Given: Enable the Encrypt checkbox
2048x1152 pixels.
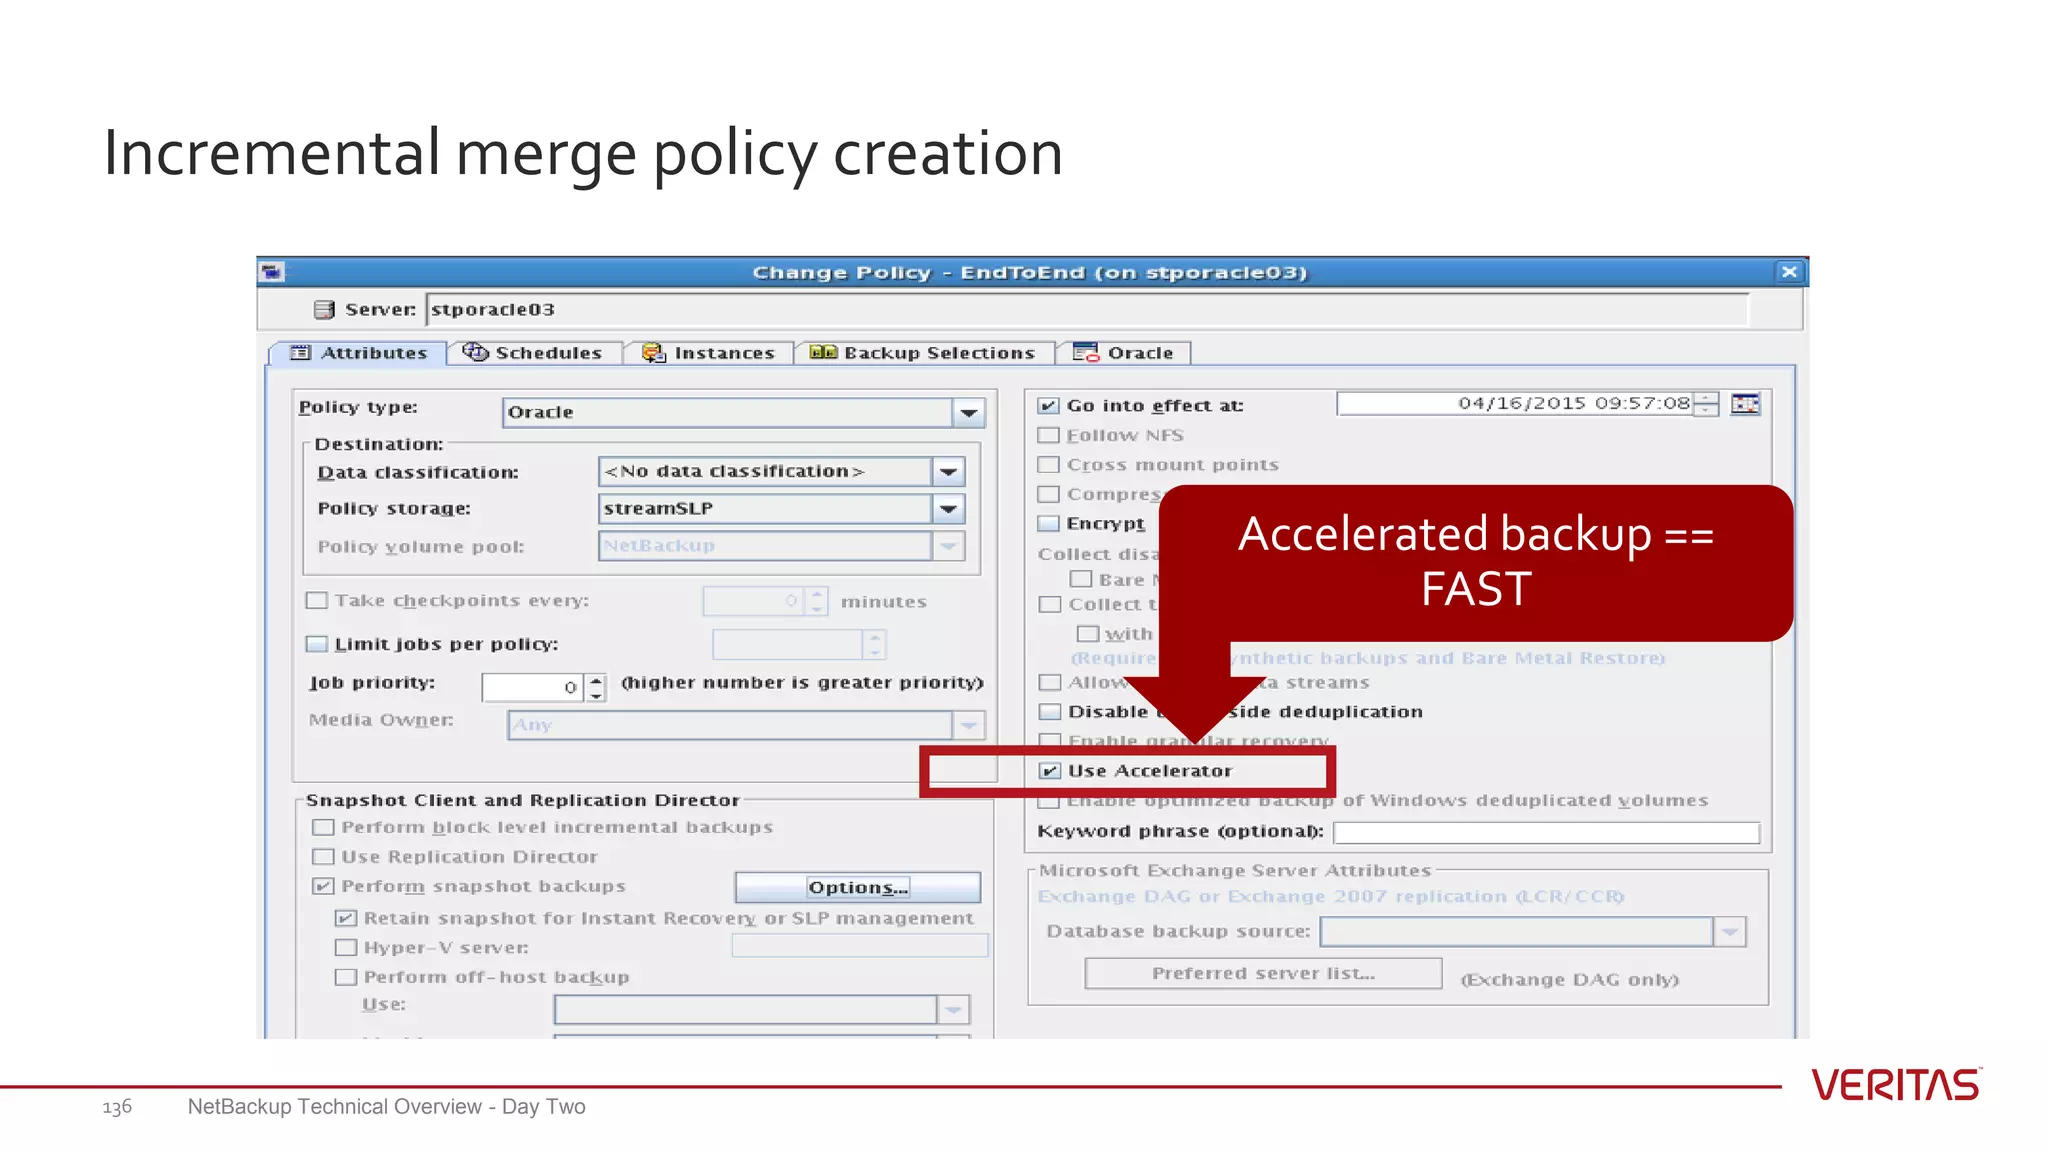Looking at the screenshot, I should coord(1048,524).
